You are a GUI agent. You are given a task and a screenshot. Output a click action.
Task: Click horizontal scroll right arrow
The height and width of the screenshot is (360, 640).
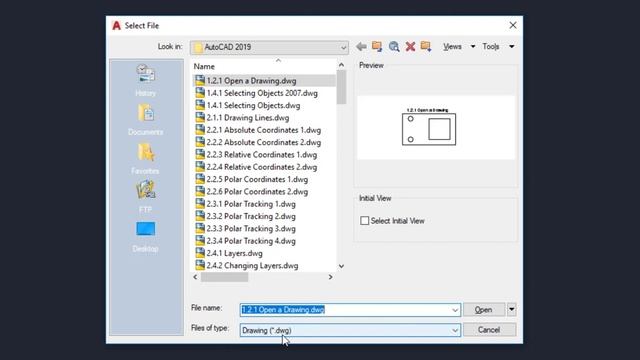point(331,277)
